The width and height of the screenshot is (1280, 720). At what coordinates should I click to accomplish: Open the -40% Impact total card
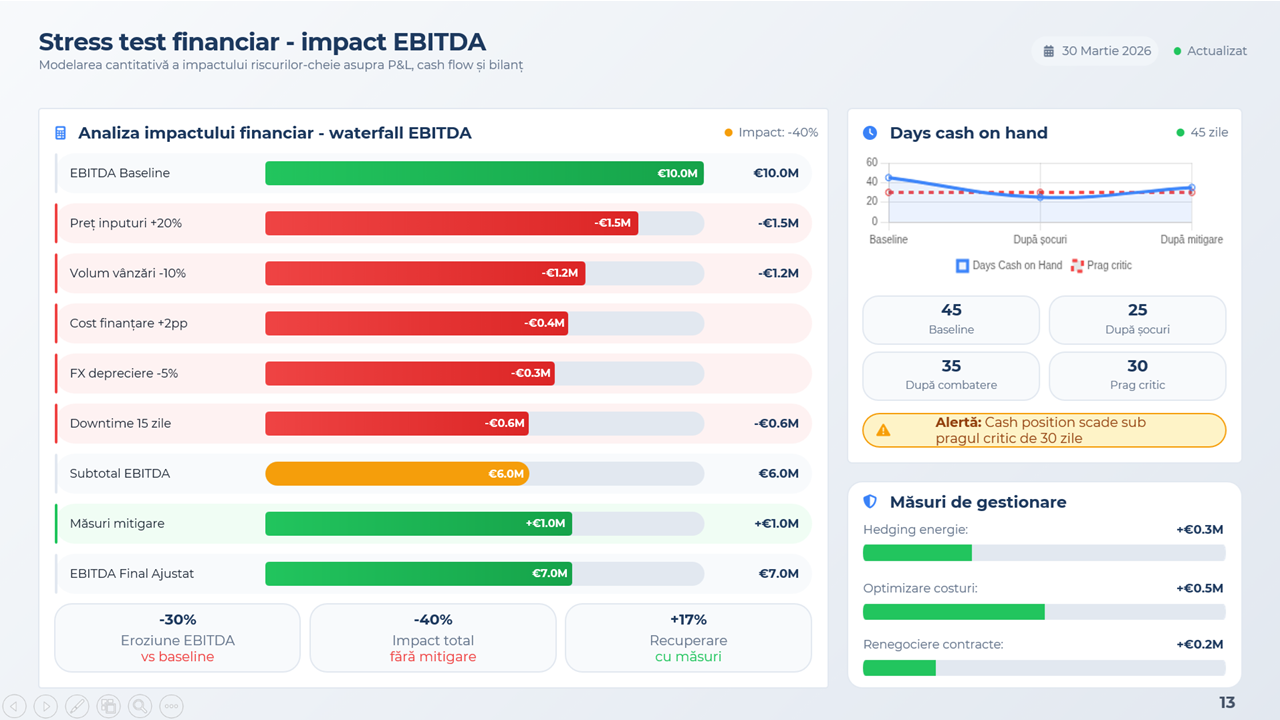433,638
